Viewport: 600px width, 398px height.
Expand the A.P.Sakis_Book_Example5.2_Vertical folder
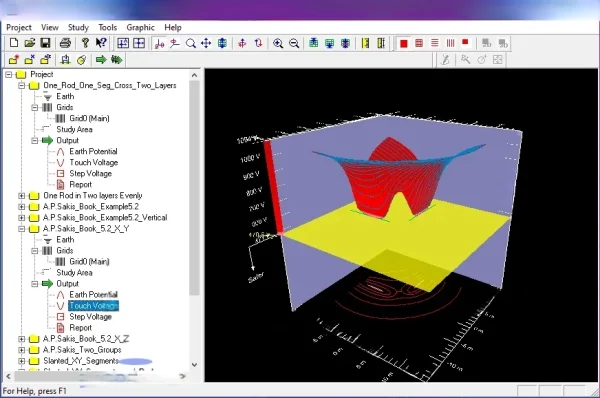coord(22,218)
